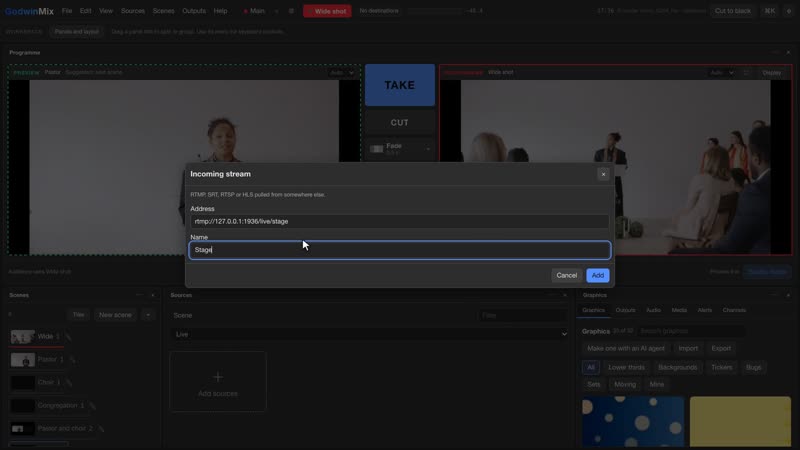Click the Display button in programme
The width and height of the screenshot is (800, 450).
[771, 72]
